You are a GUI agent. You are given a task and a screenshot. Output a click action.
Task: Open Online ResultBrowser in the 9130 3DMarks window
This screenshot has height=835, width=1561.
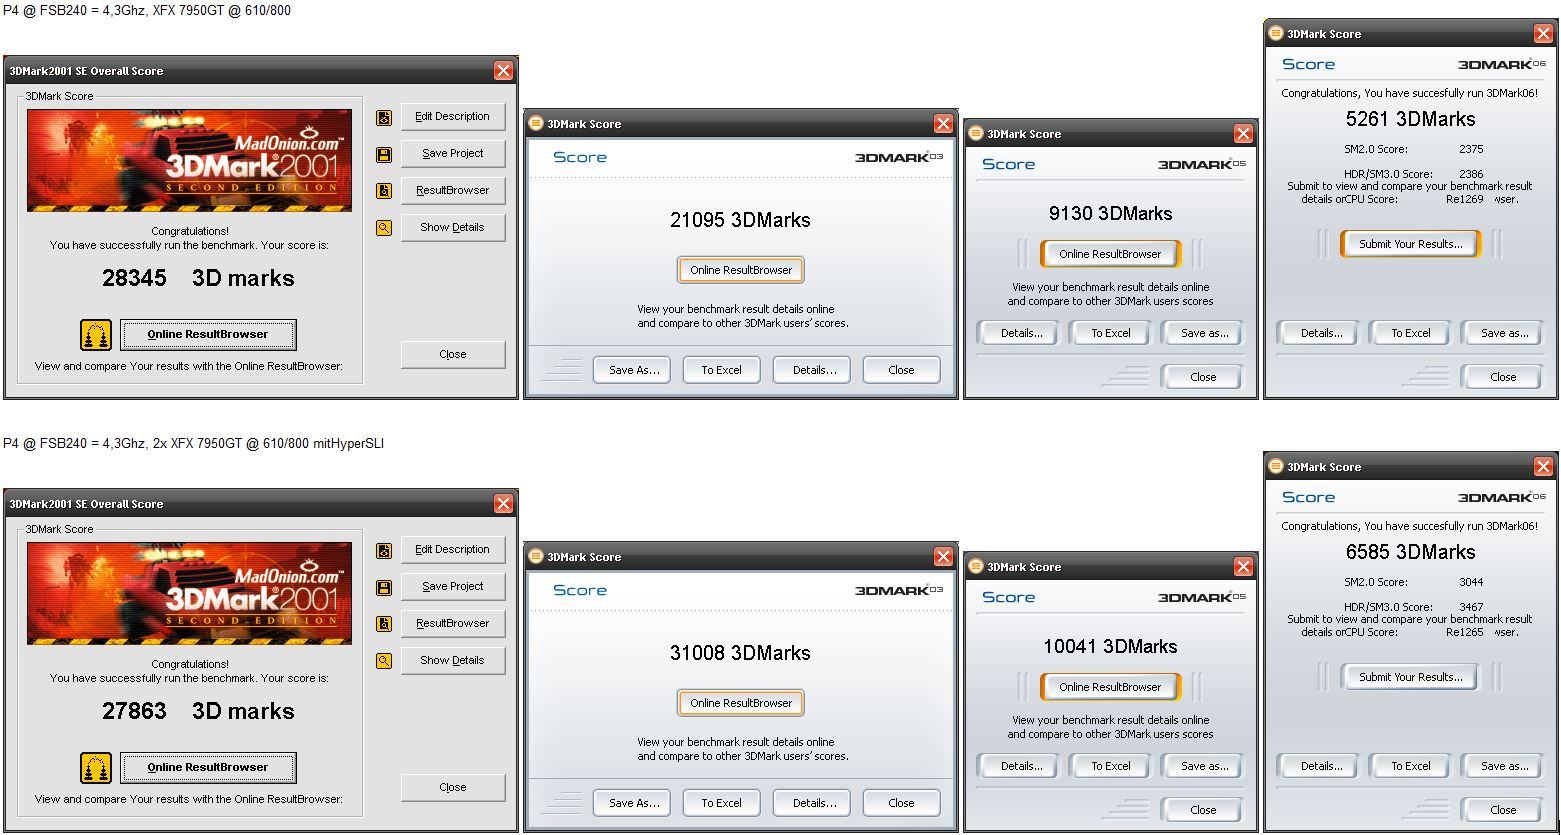point(1110,254)
